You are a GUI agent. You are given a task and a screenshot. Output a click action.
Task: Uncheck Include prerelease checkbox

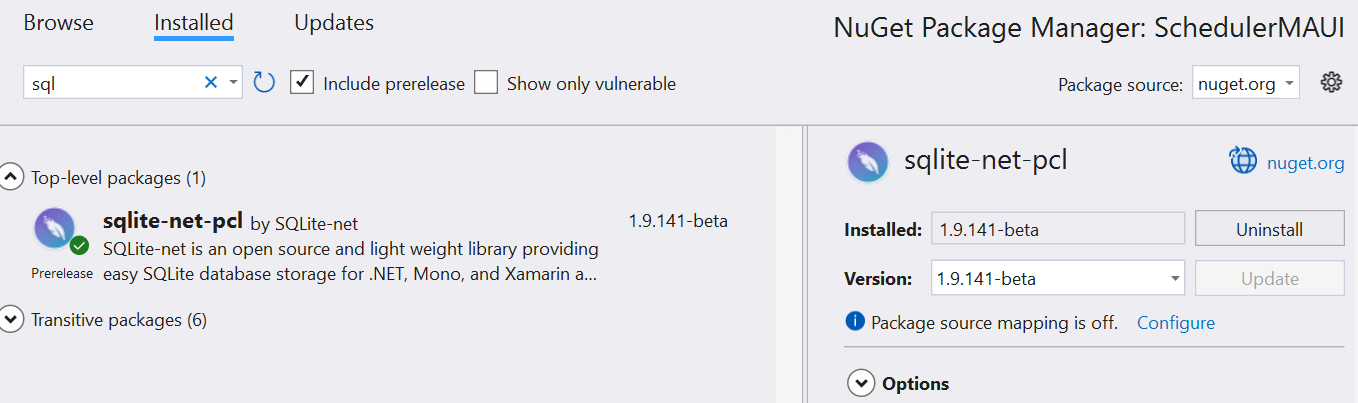302,83
